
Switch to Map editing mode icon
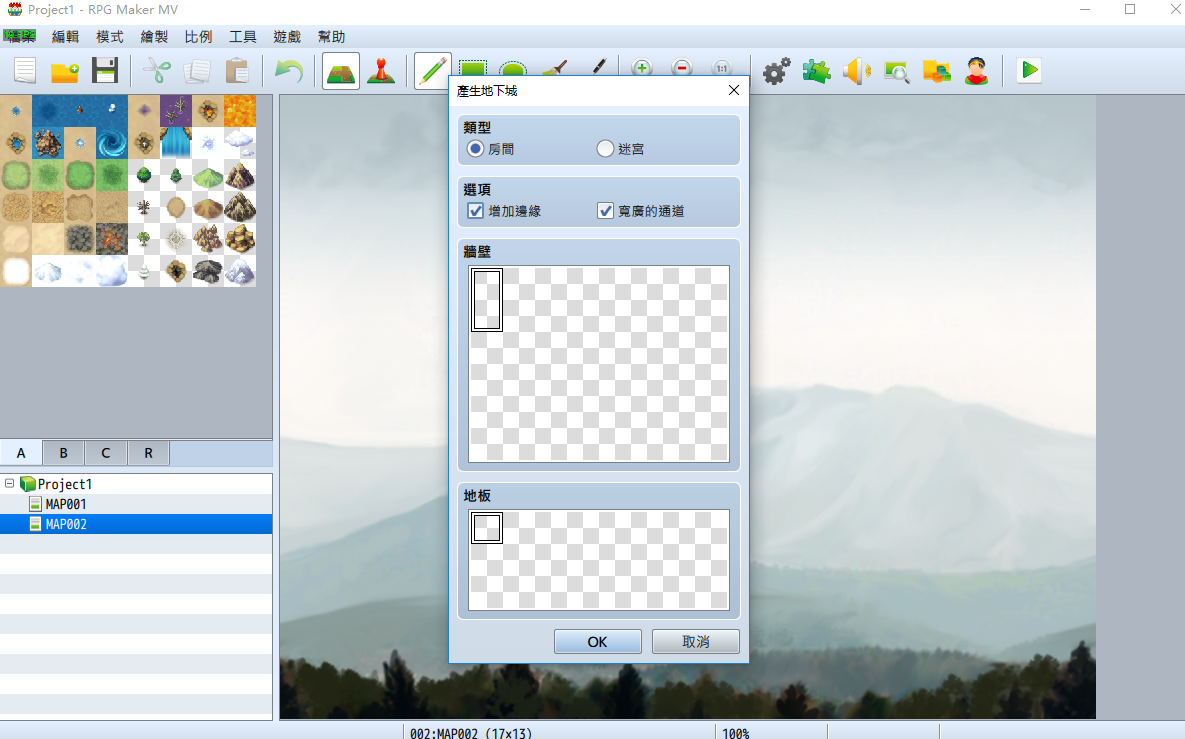point(341,71)
